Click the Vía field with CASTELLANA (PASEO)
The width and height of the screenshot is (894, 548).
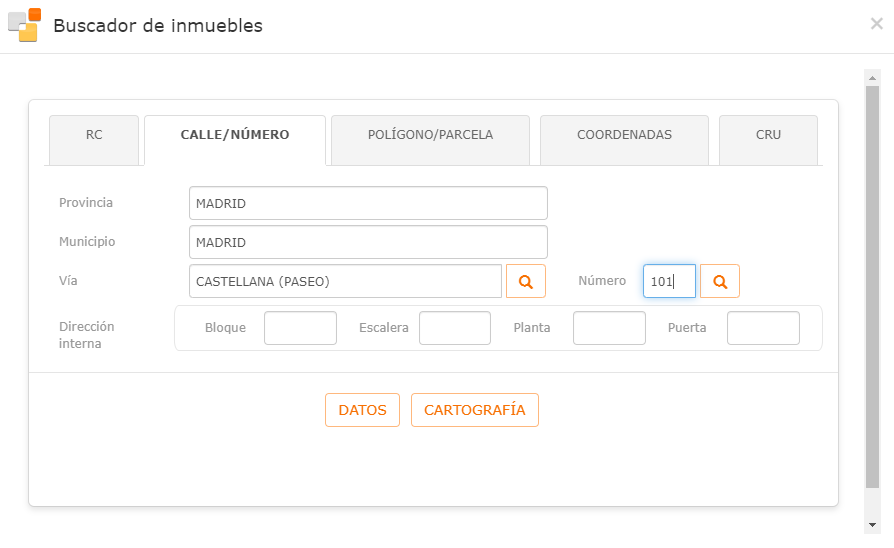(346, 281)
